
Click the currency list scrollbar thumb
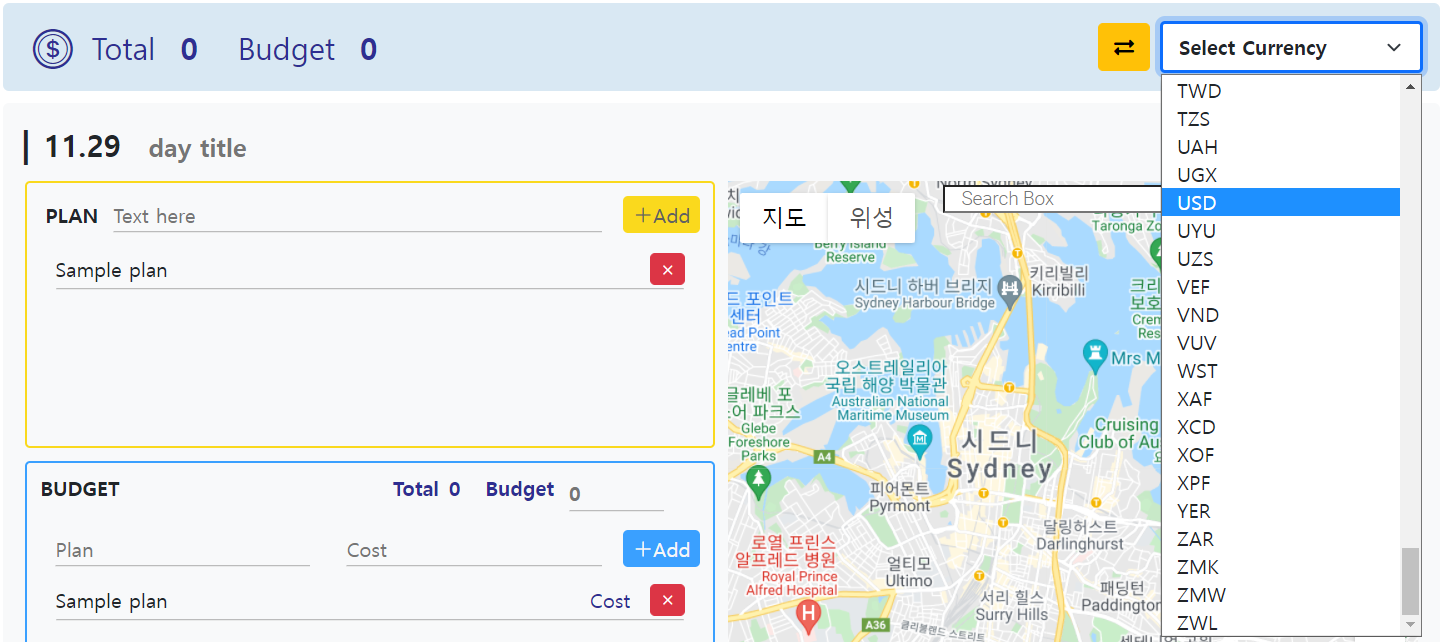[1410, 581]
